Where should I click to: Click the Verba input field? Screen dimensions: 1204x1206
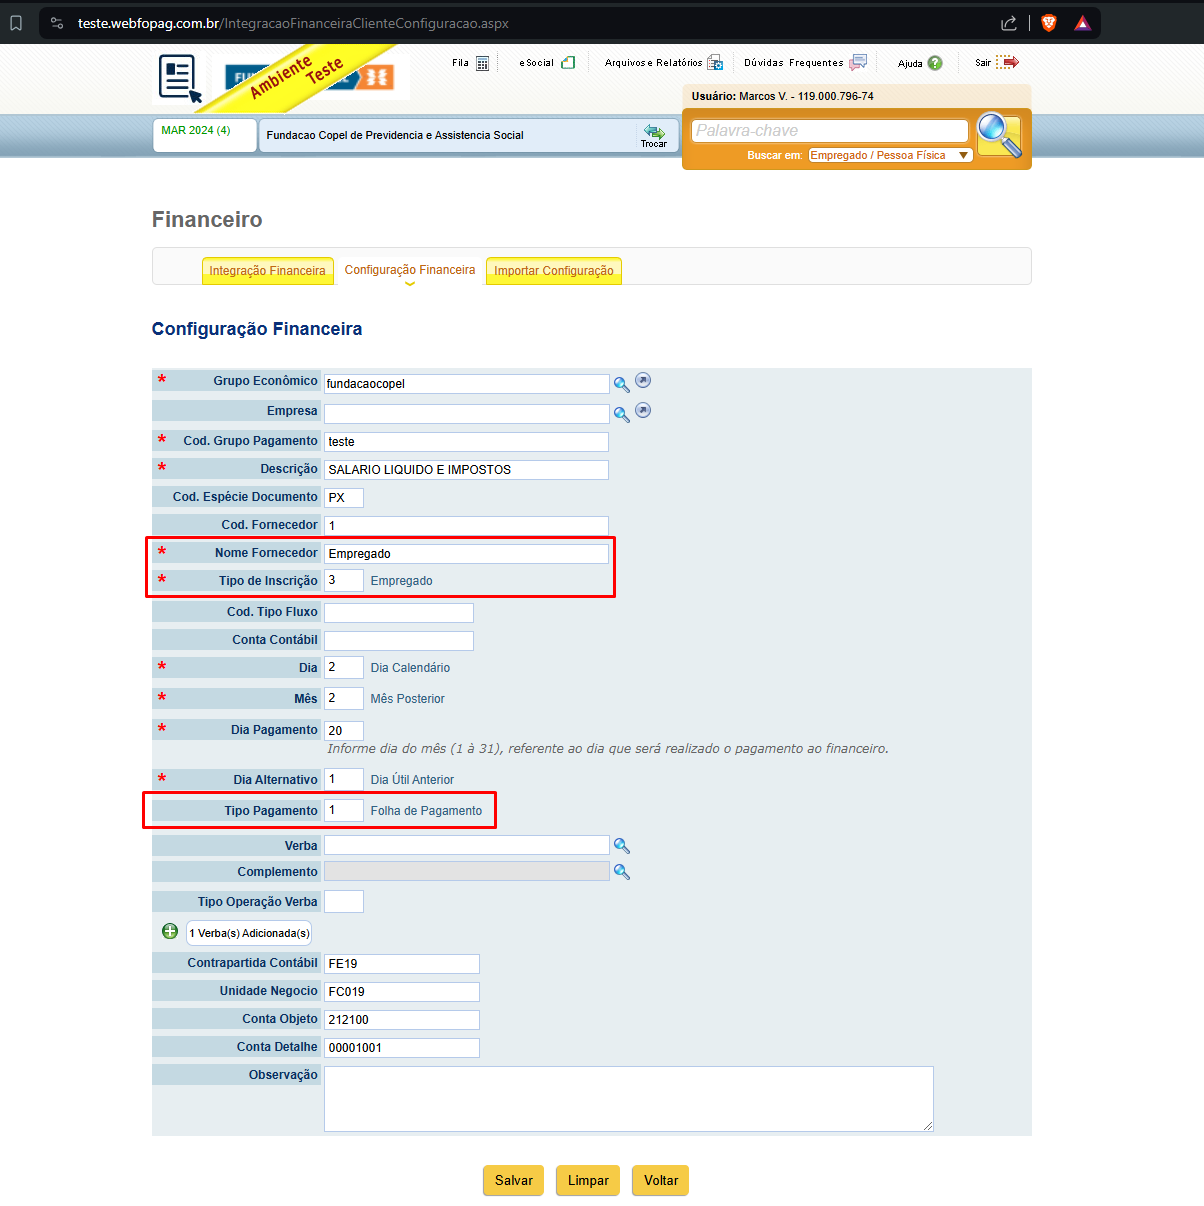(466, 846)
